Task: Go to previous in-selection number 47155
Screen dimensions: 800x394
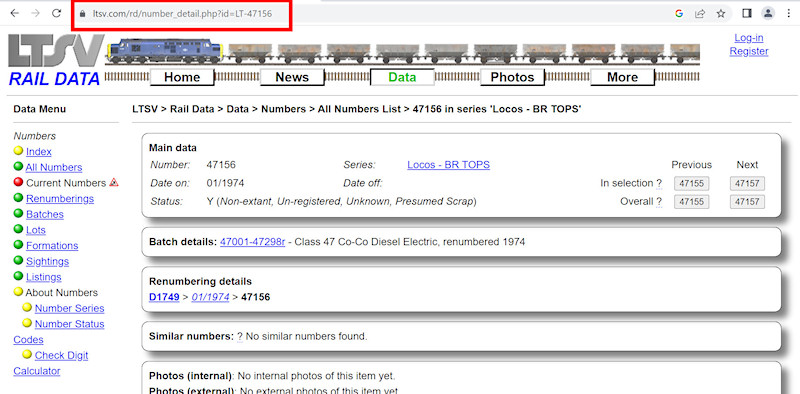Action: [691, 184]
